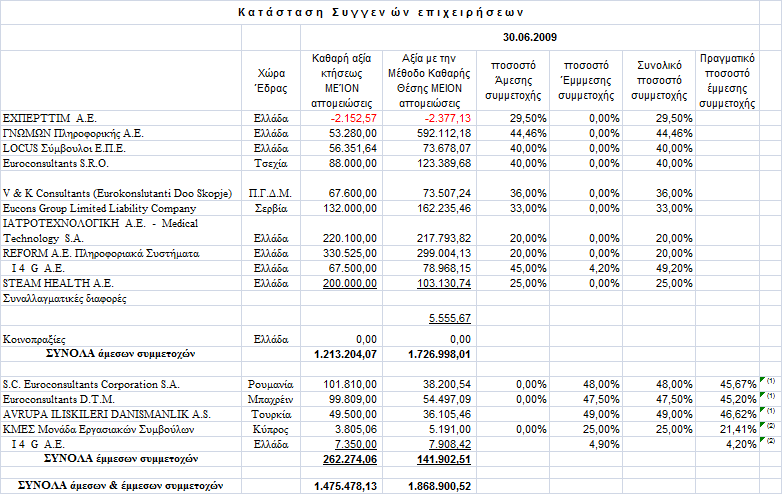
Task: Click the value 54.497,09
Action: point(446,399)
